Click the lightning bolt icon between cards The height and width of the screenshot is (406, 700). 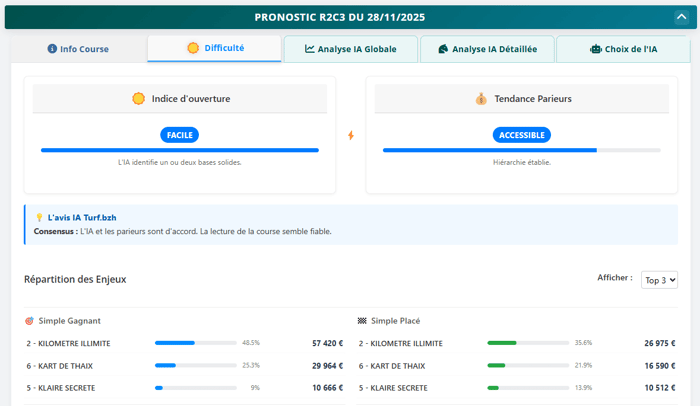(x=351, y=135)
